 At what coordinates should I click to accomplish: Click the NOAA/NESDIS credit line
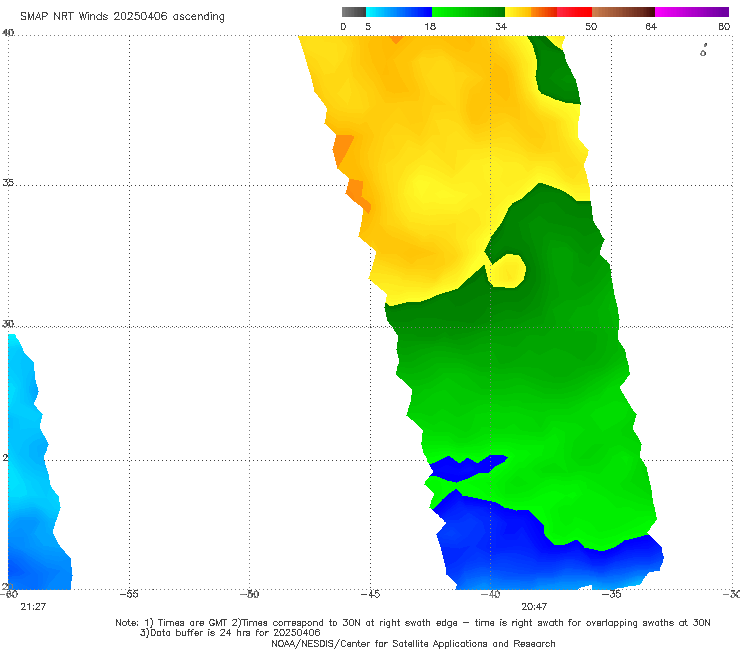click(413, 643)
